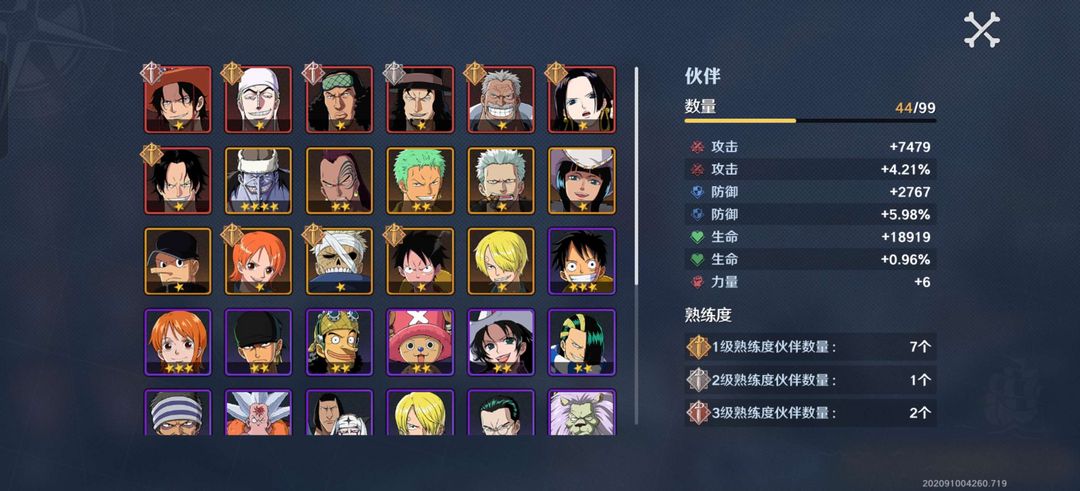This screenshot has height=491, width=1080.
Task: Click the companion count progress bar
Action: coord(810,121)
